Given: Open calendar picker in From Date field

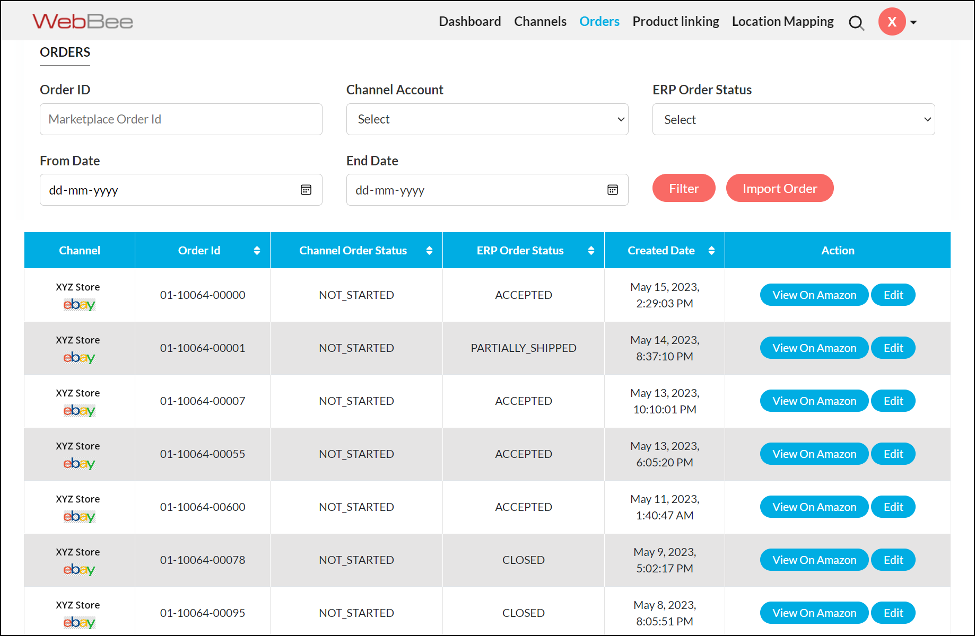Looking at the screenshot, I should pyautogui.click(x=306, y=189).
